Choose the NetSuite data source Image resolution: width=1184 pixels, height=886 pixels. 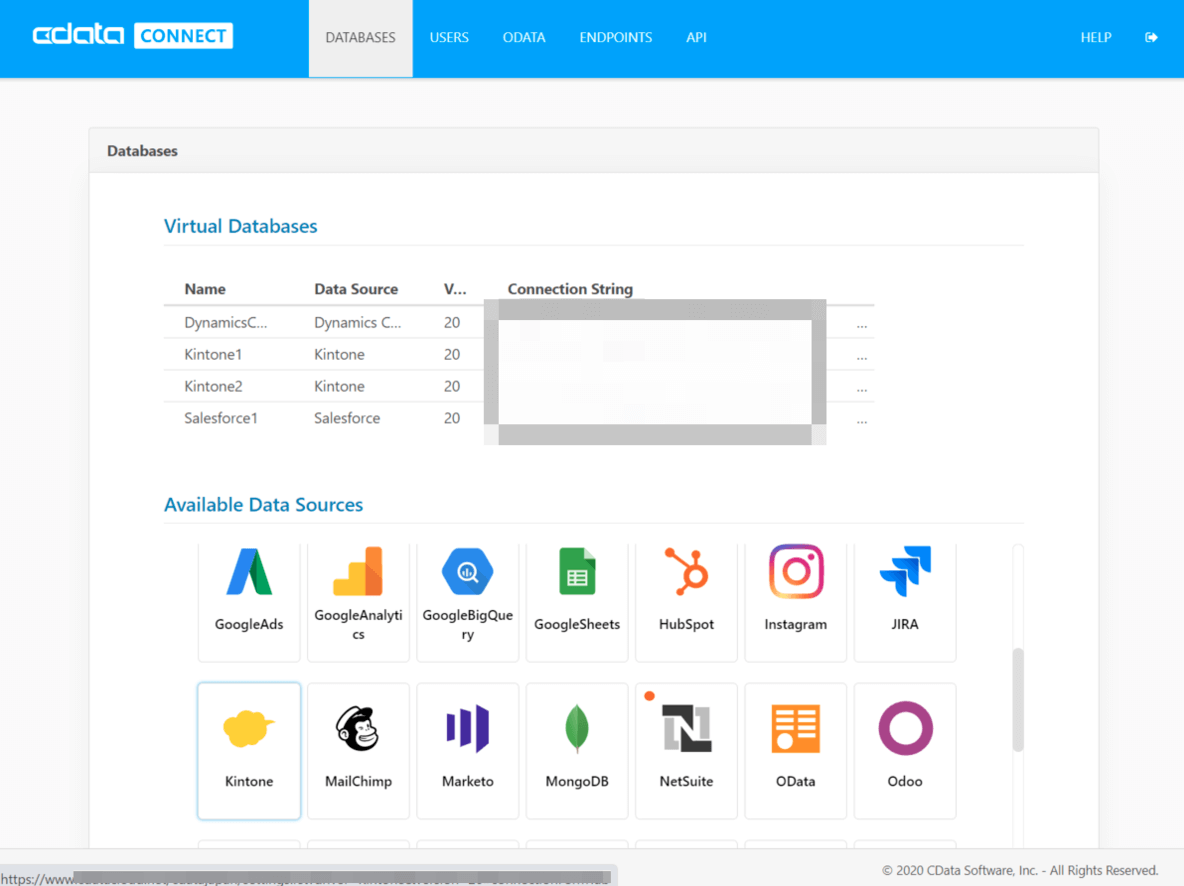(x=686, y=751)
